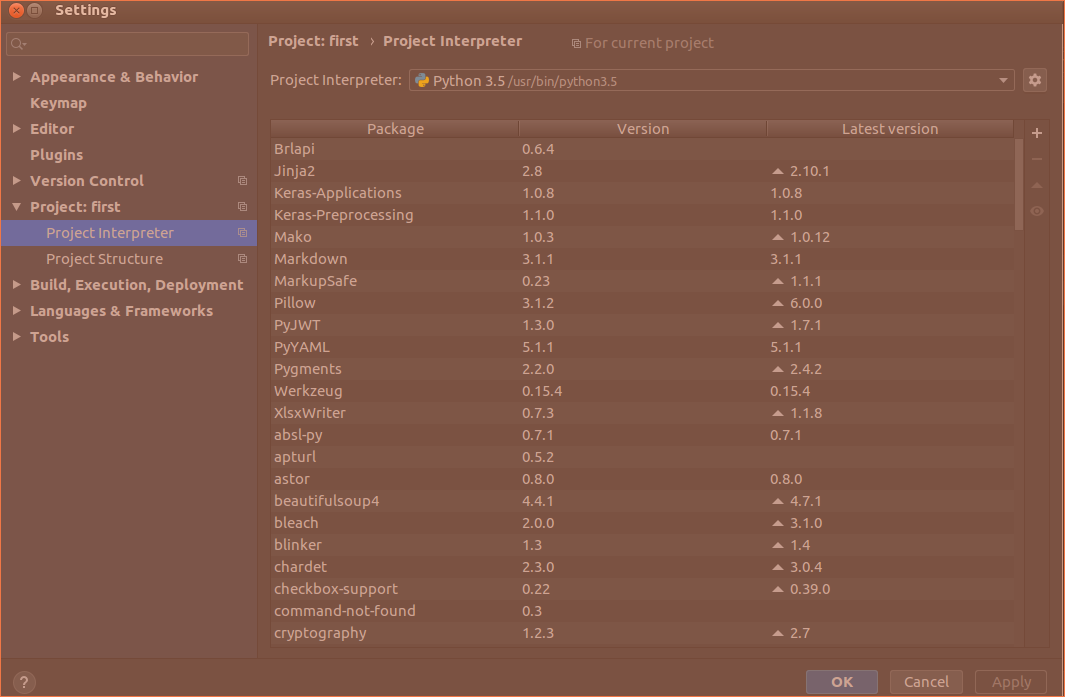
Task: Click the Cancel button
Action: (x=926, y=682)
